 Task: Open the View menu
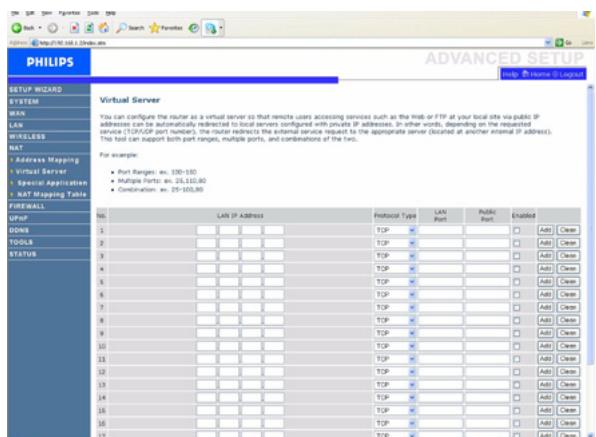coord(47,13)
